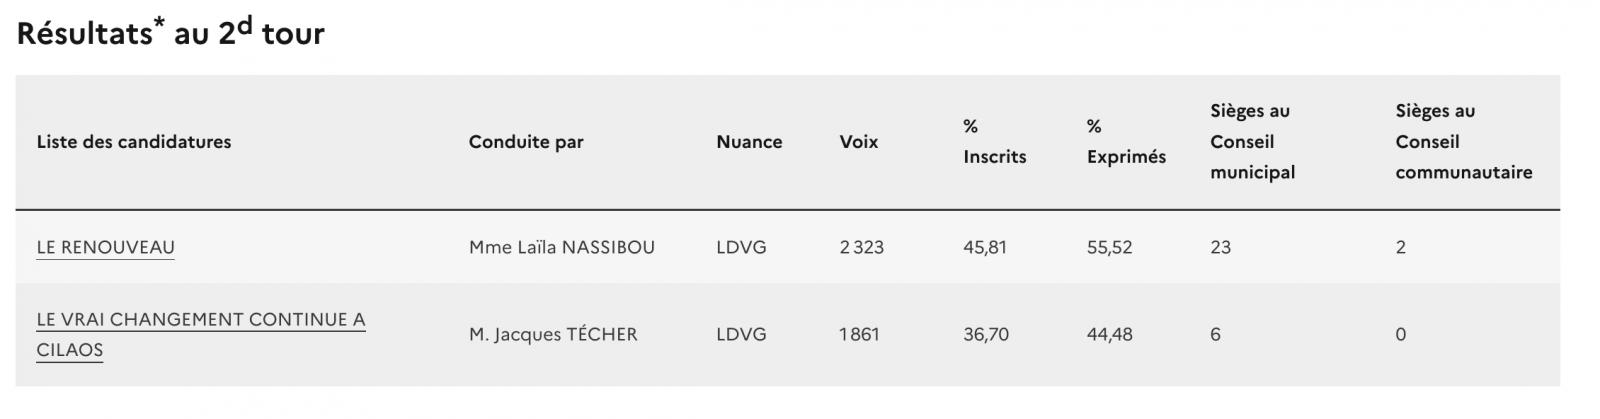Image resolution: width=1600 pixels, height=419 pixels.
Task: Select the % Inscrits column header
Action: tap(994, 142)
